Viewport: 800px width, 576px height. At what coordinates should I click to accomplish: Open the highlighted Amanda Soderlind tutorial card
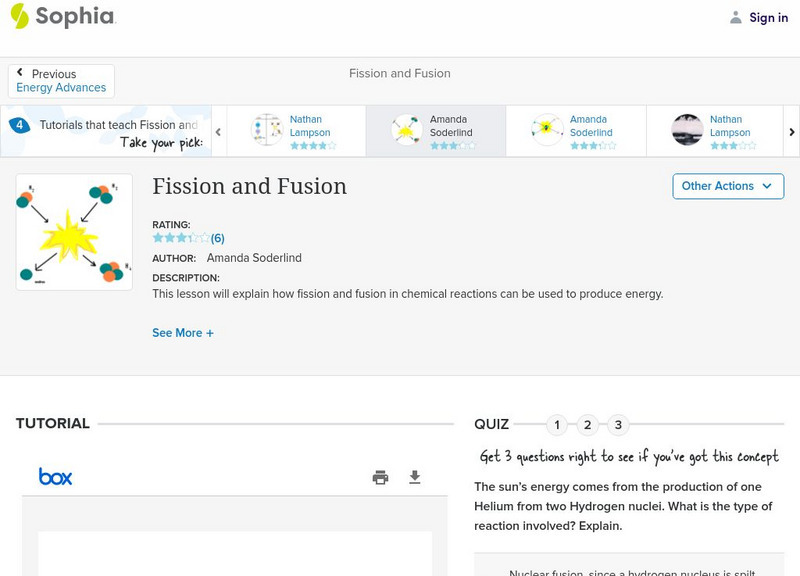pos(435,131)
